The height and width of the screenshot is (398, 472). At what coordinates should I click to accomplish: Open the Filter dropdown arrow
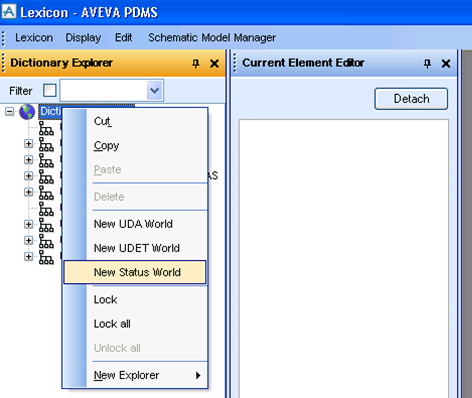[x=154, y=90]
